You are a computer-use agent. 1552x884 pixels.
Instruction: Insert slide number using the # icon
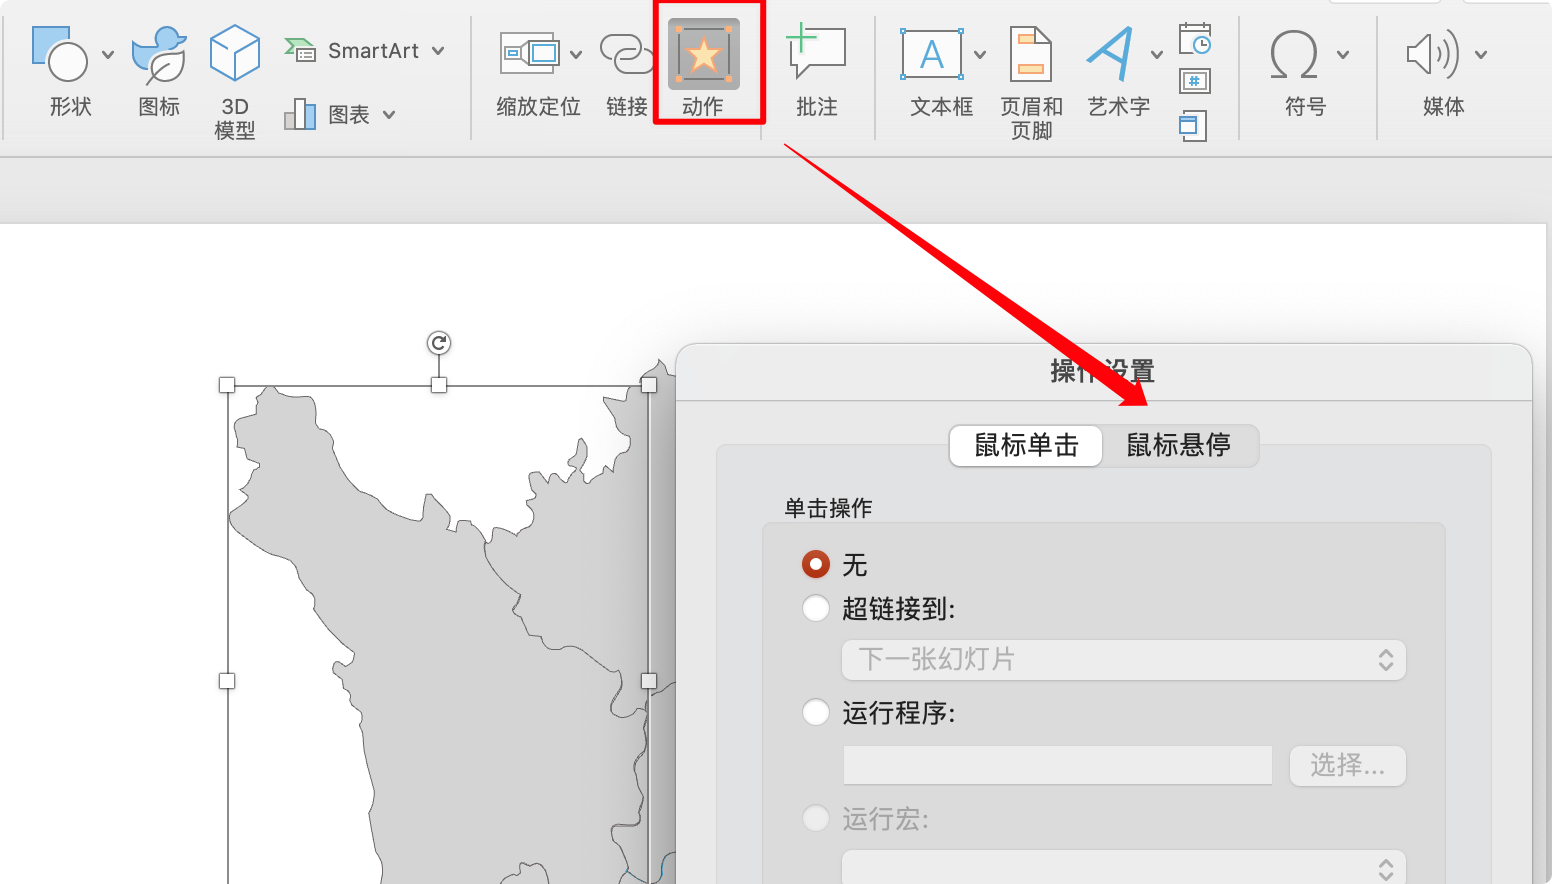(x=1195, y=81)
